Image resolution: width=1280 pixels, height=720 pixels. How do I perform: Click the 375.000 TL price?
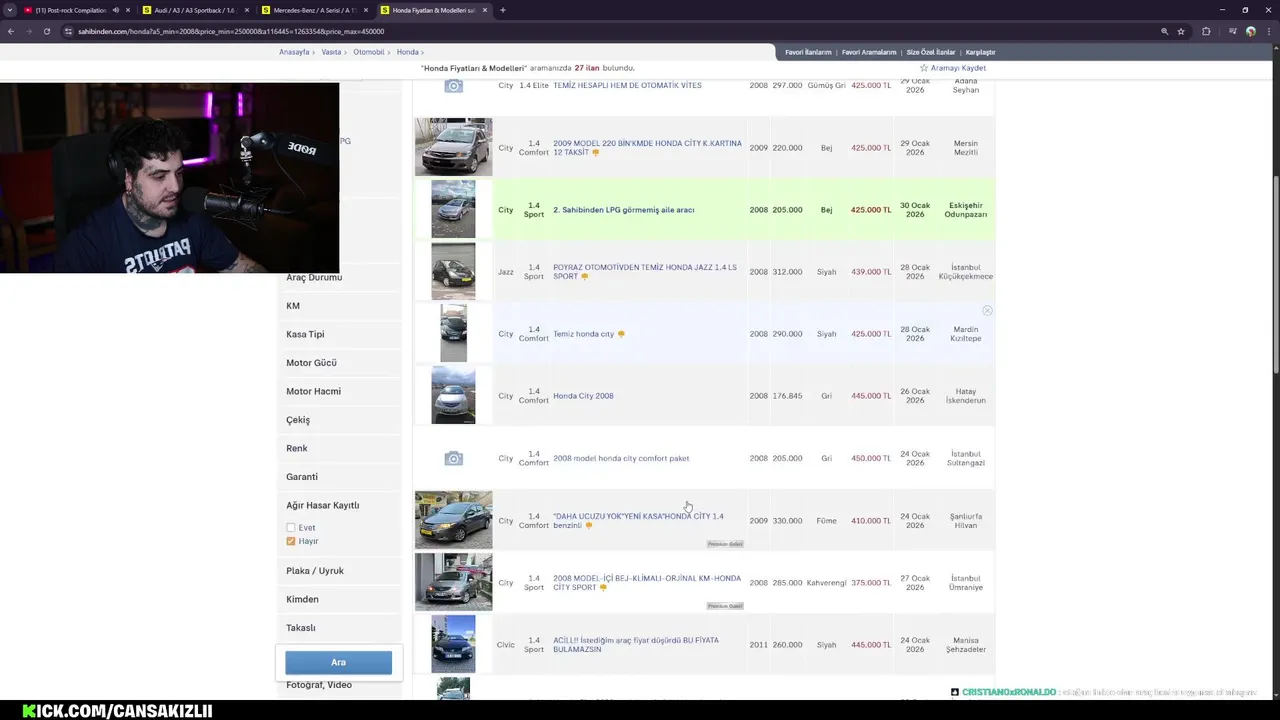click(871, 583)
